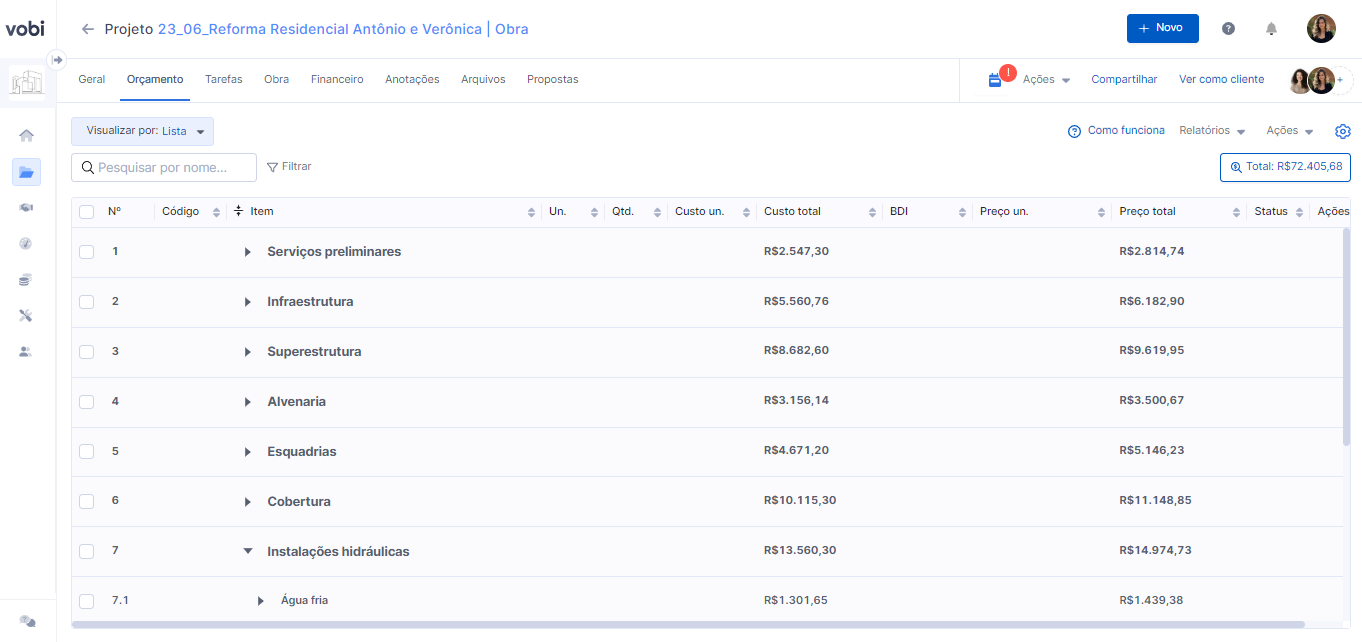Screen dimensions: 1362x642
Task: Open the tools sidebar icon
Action: tap(26, 316)
